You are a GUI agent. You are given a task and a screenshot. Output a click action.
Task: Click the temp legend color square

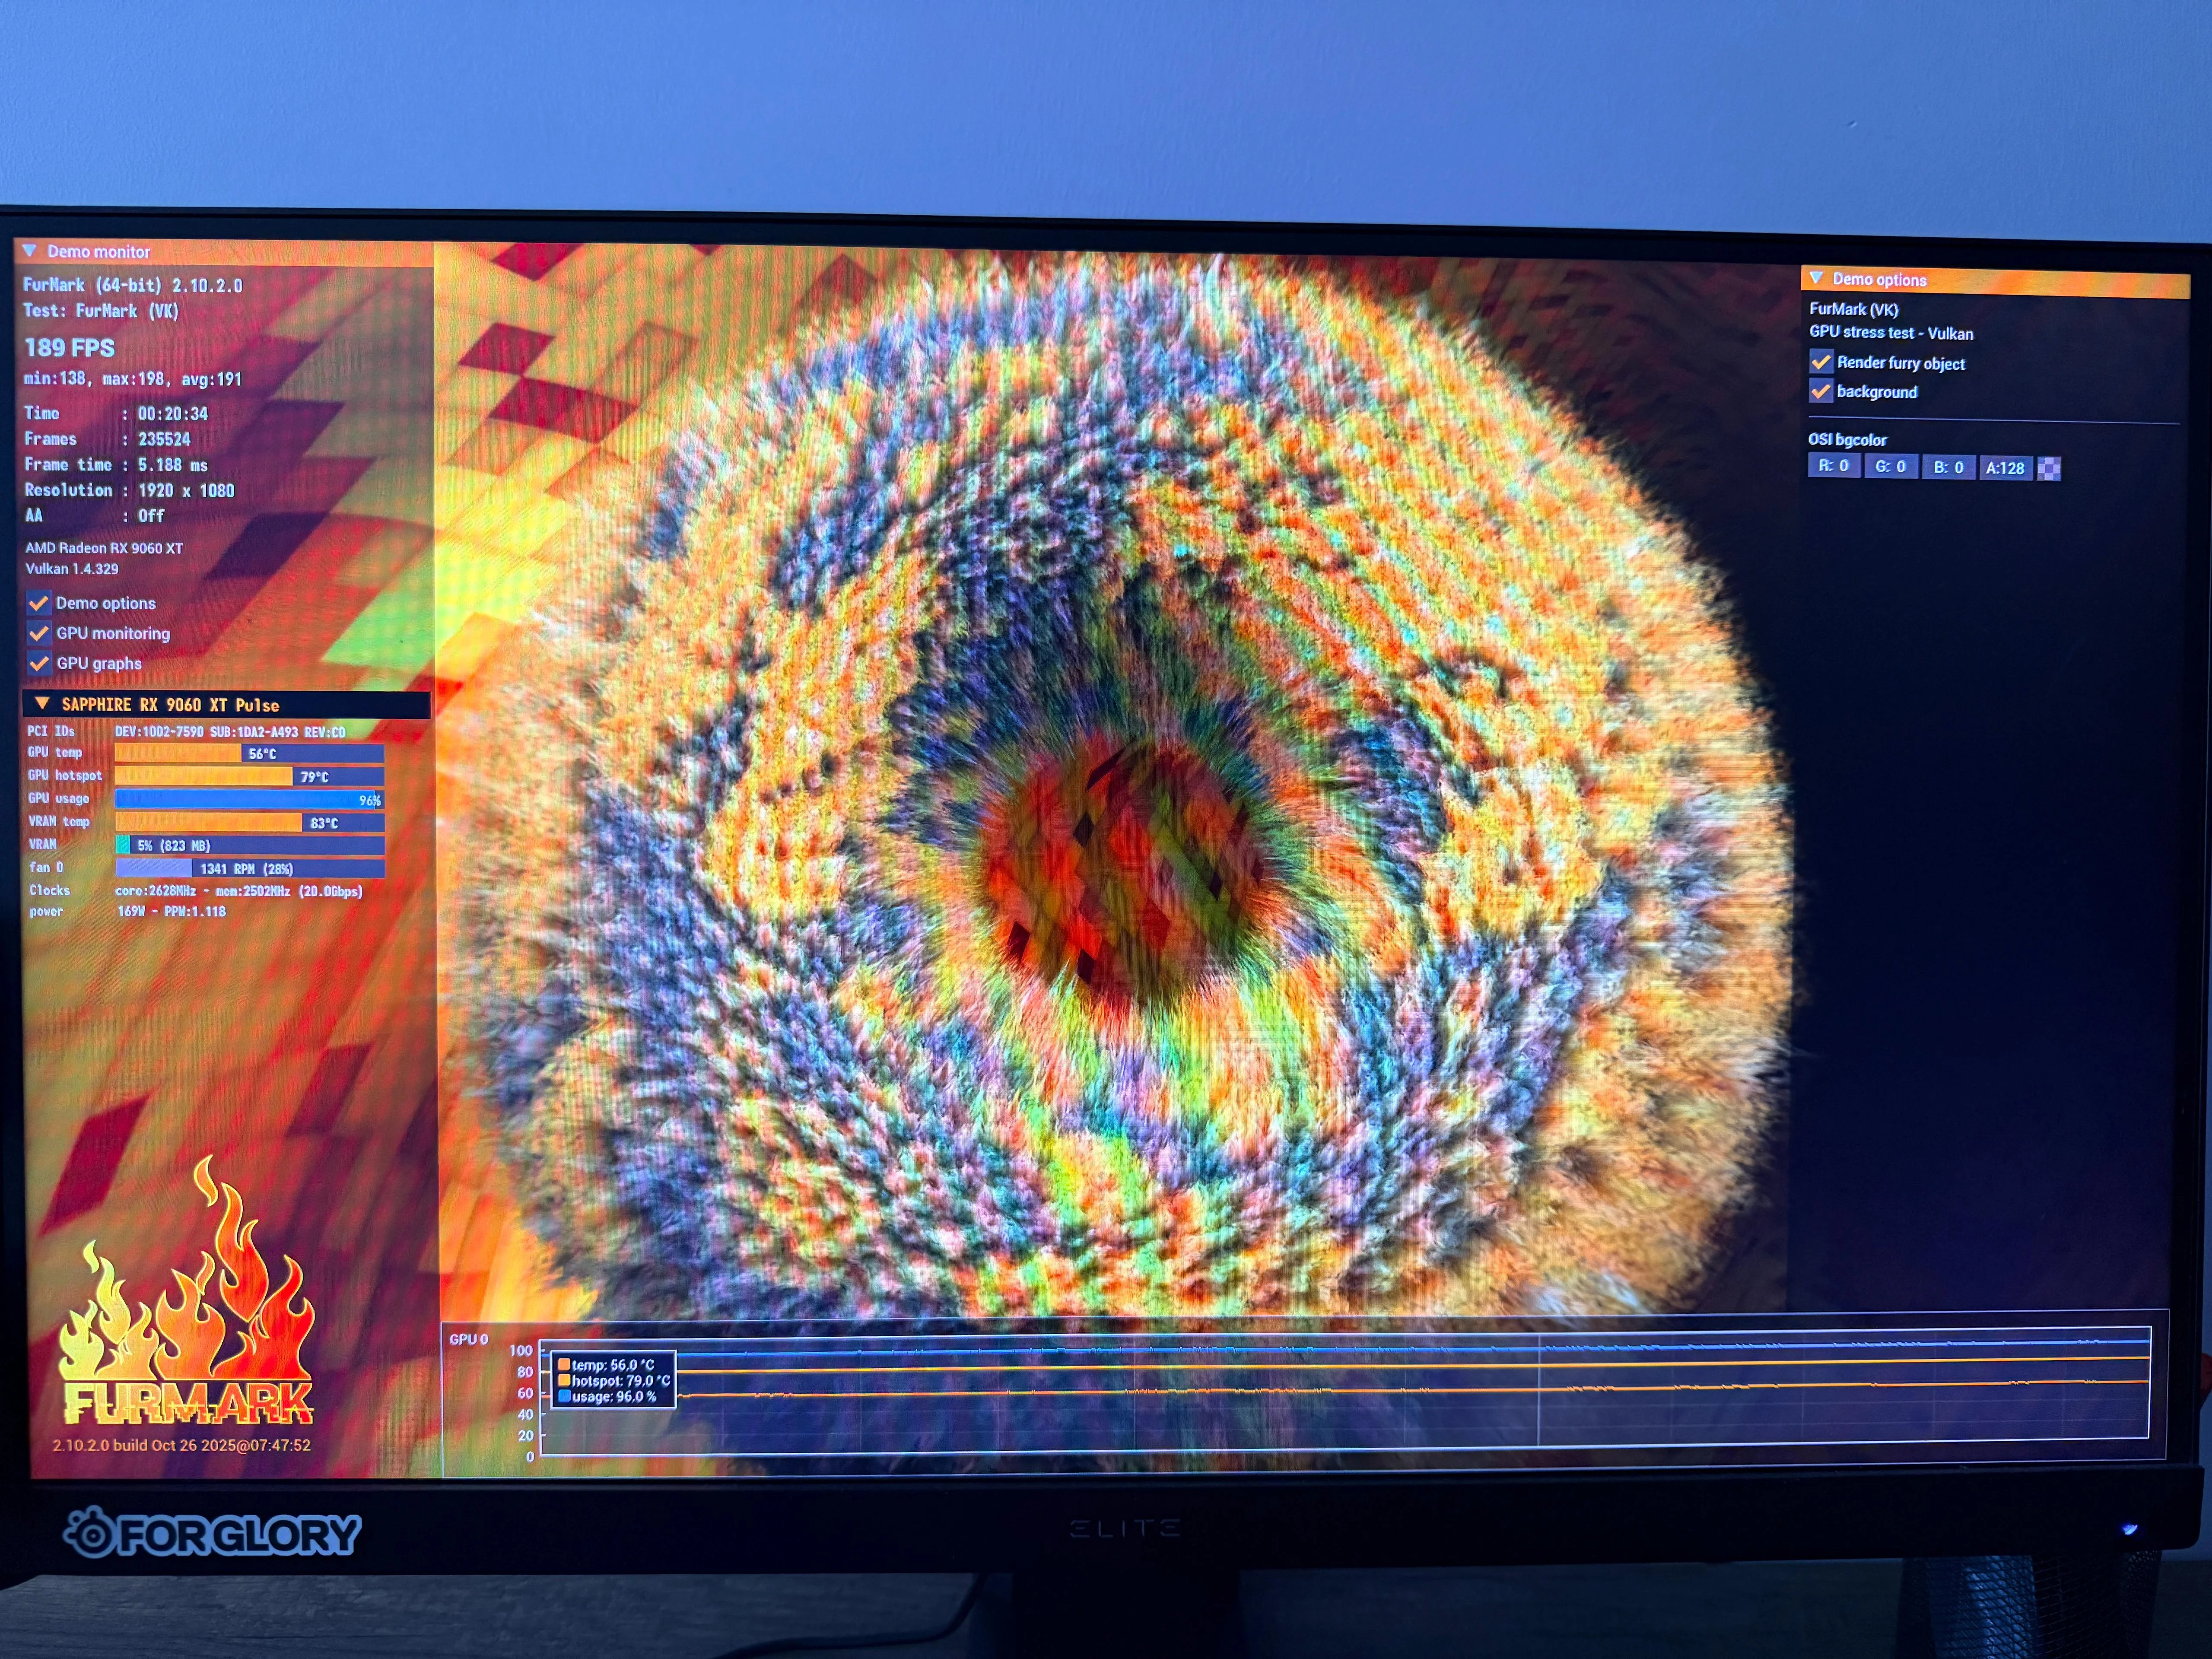tap(564, 1364)
